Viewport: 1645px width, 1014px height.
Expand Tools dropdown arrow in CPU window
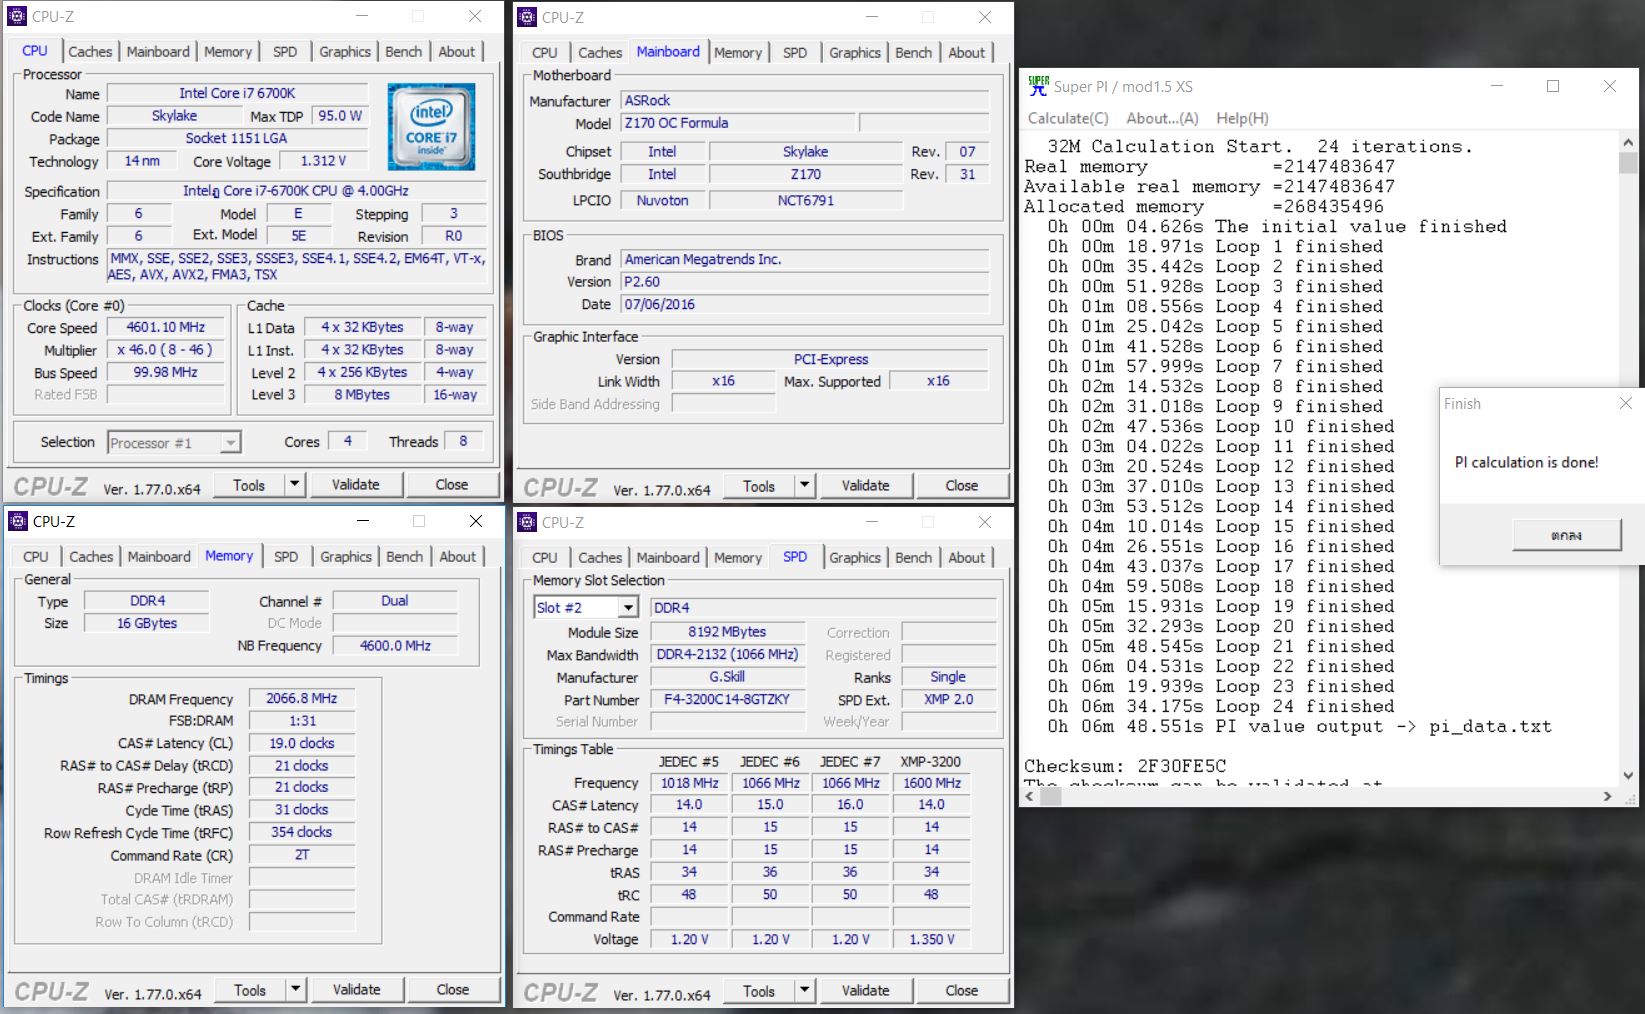[x=294, y=485]
